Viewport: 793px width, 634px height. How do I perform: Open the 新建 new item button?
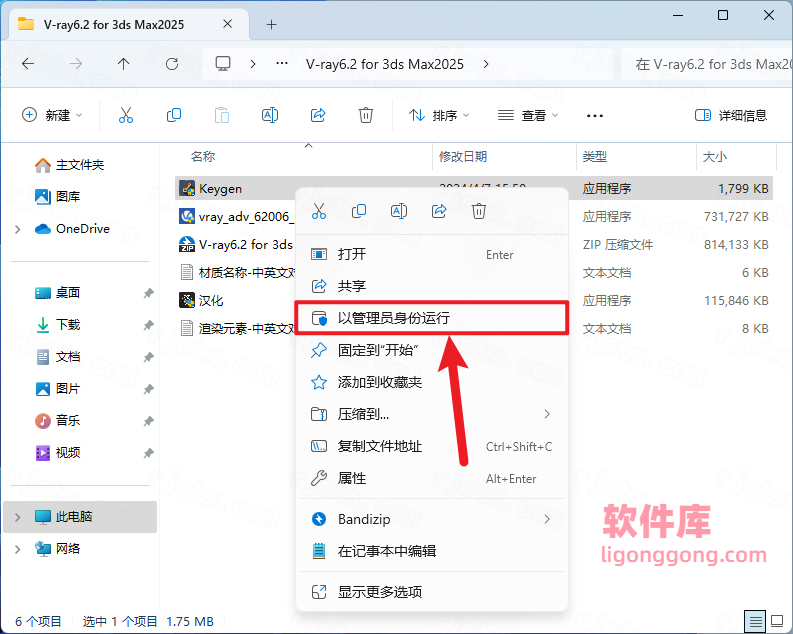pos(52,115)
